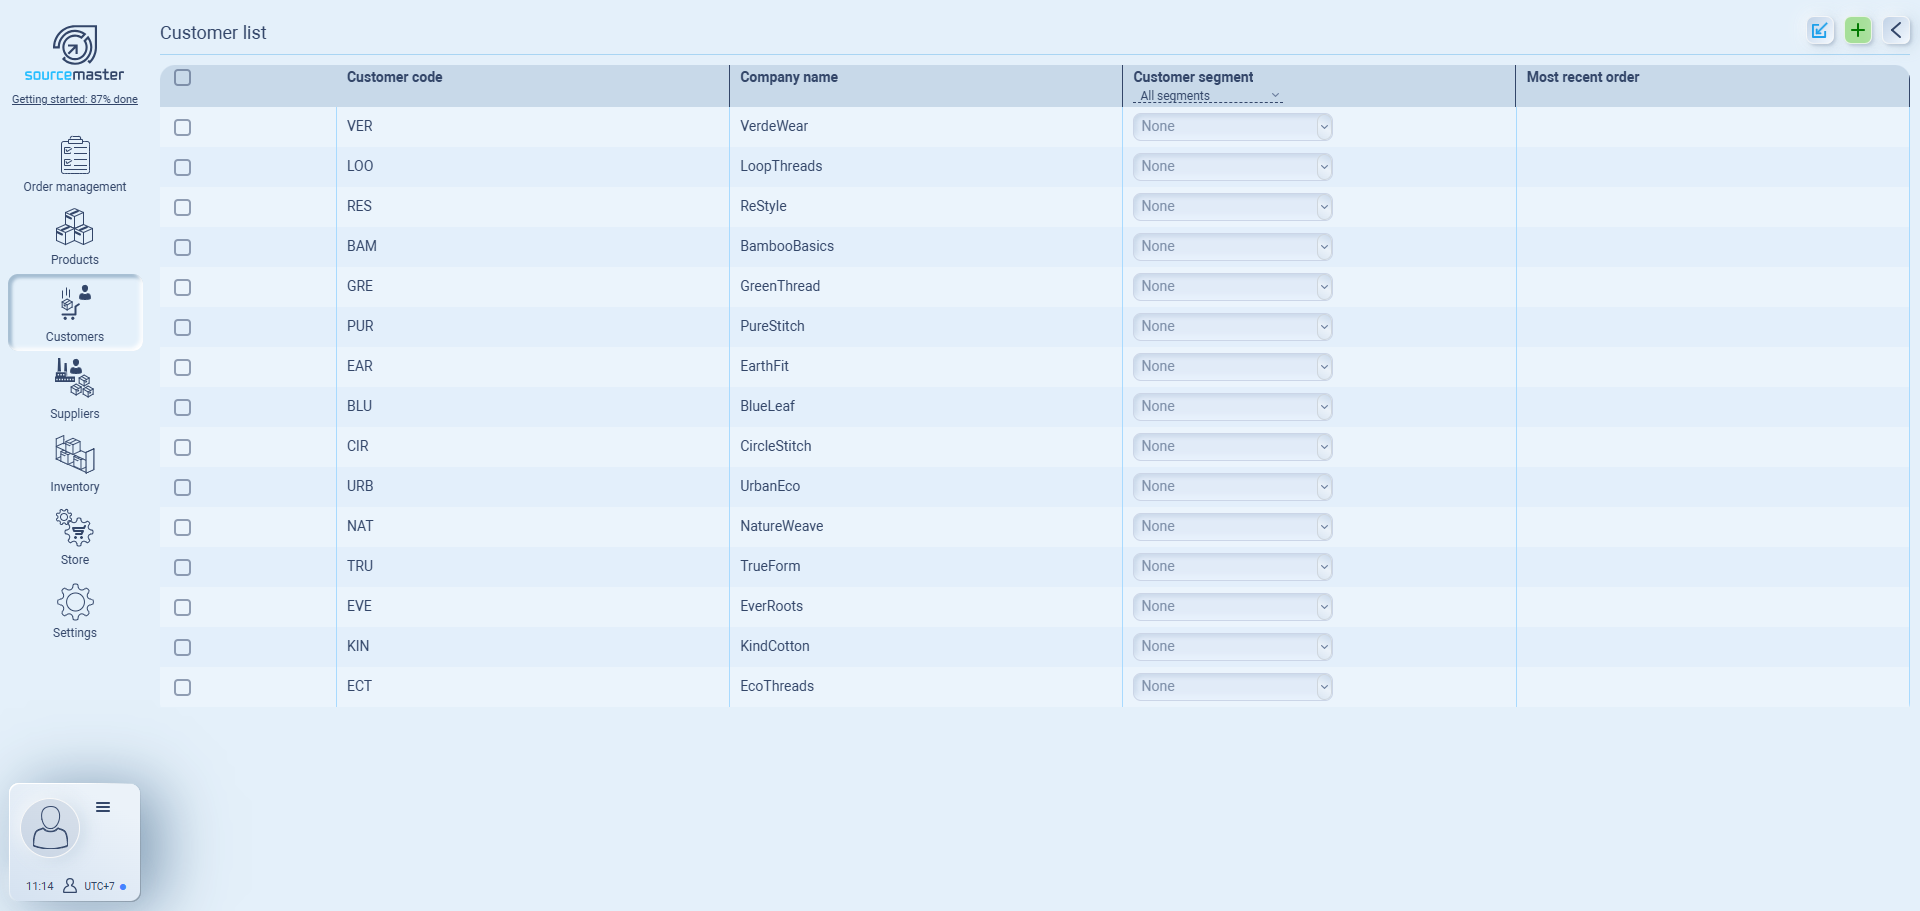1920x911 pixels.
Task: Open the hamburger menu beside the avatar
Action: (103, 807)
